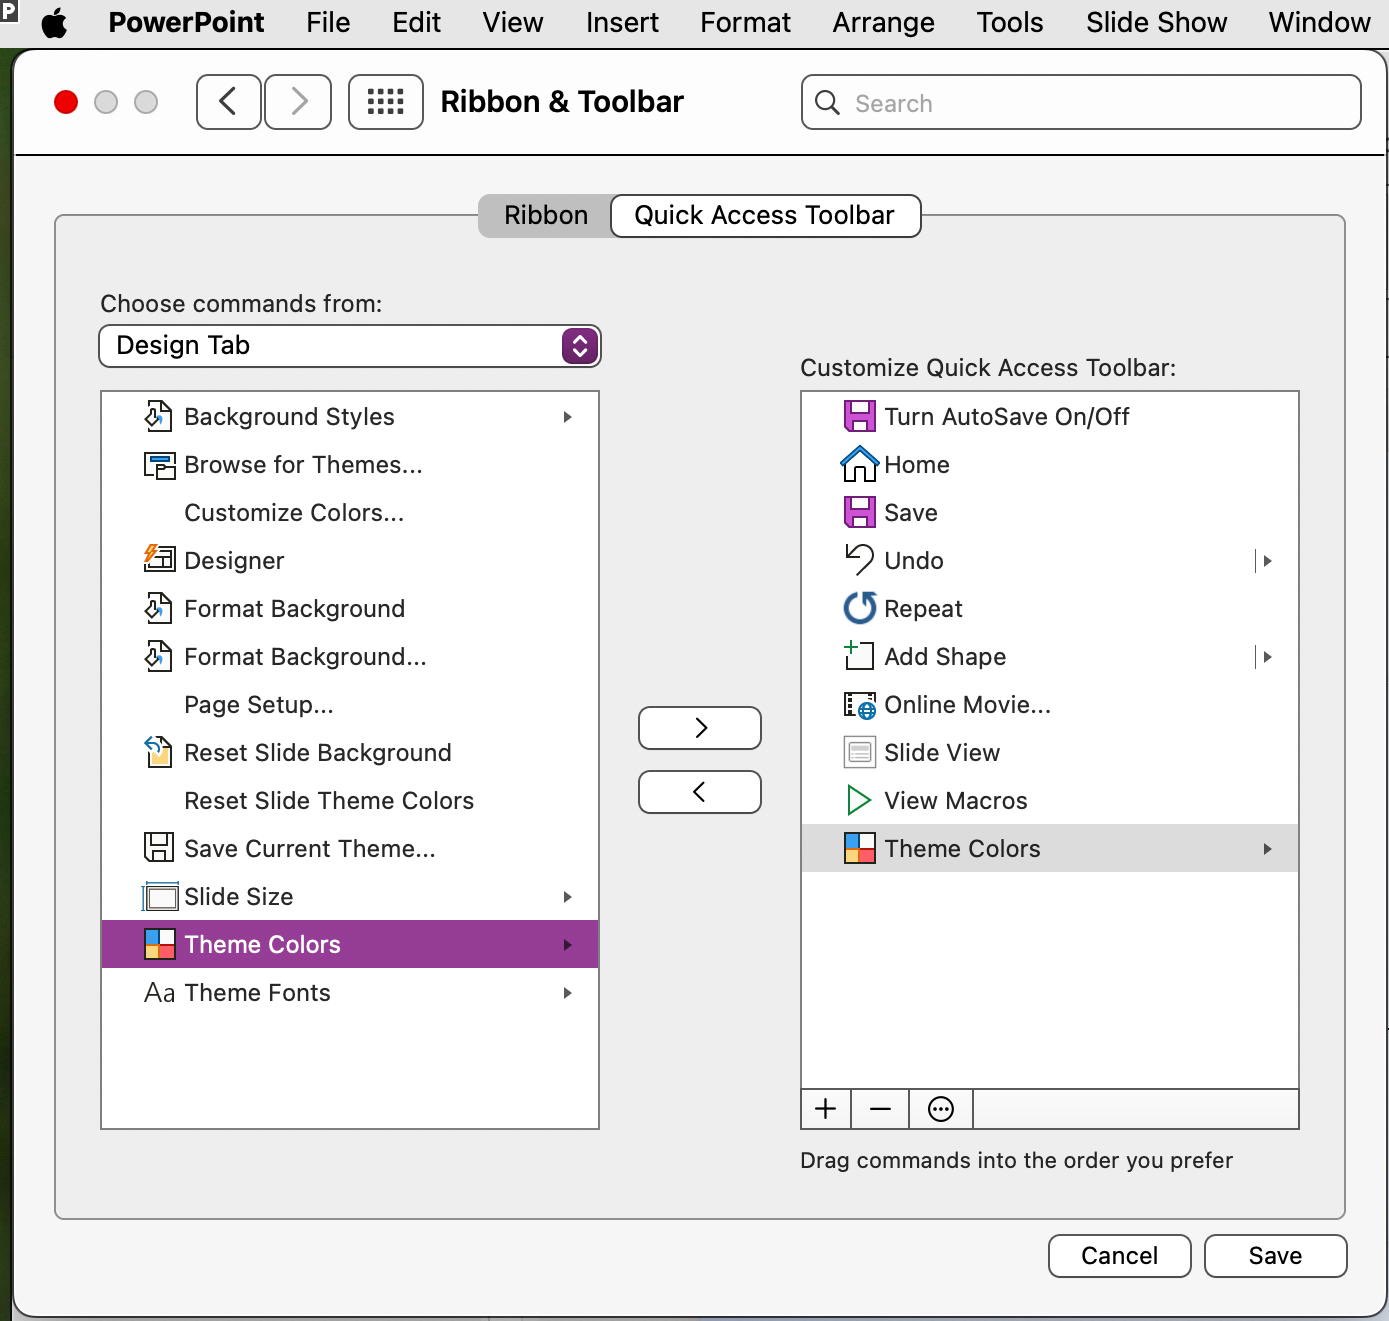Add selected command with right arrow button

[700, 728]
